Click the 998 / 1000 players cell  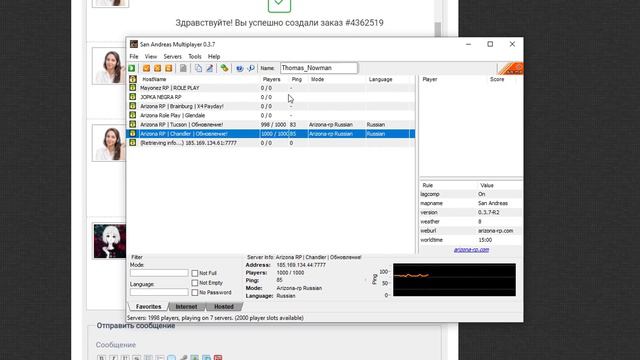(273, 124)
